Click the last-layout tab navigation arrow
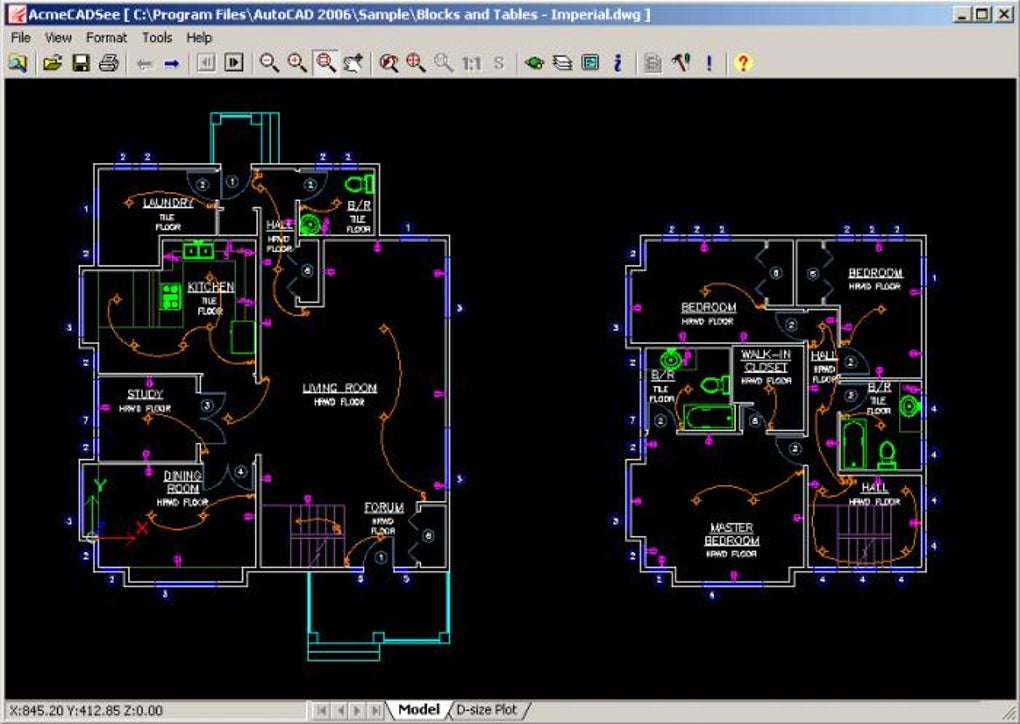Screen dimensions: 1020x724 click(375, 710)
